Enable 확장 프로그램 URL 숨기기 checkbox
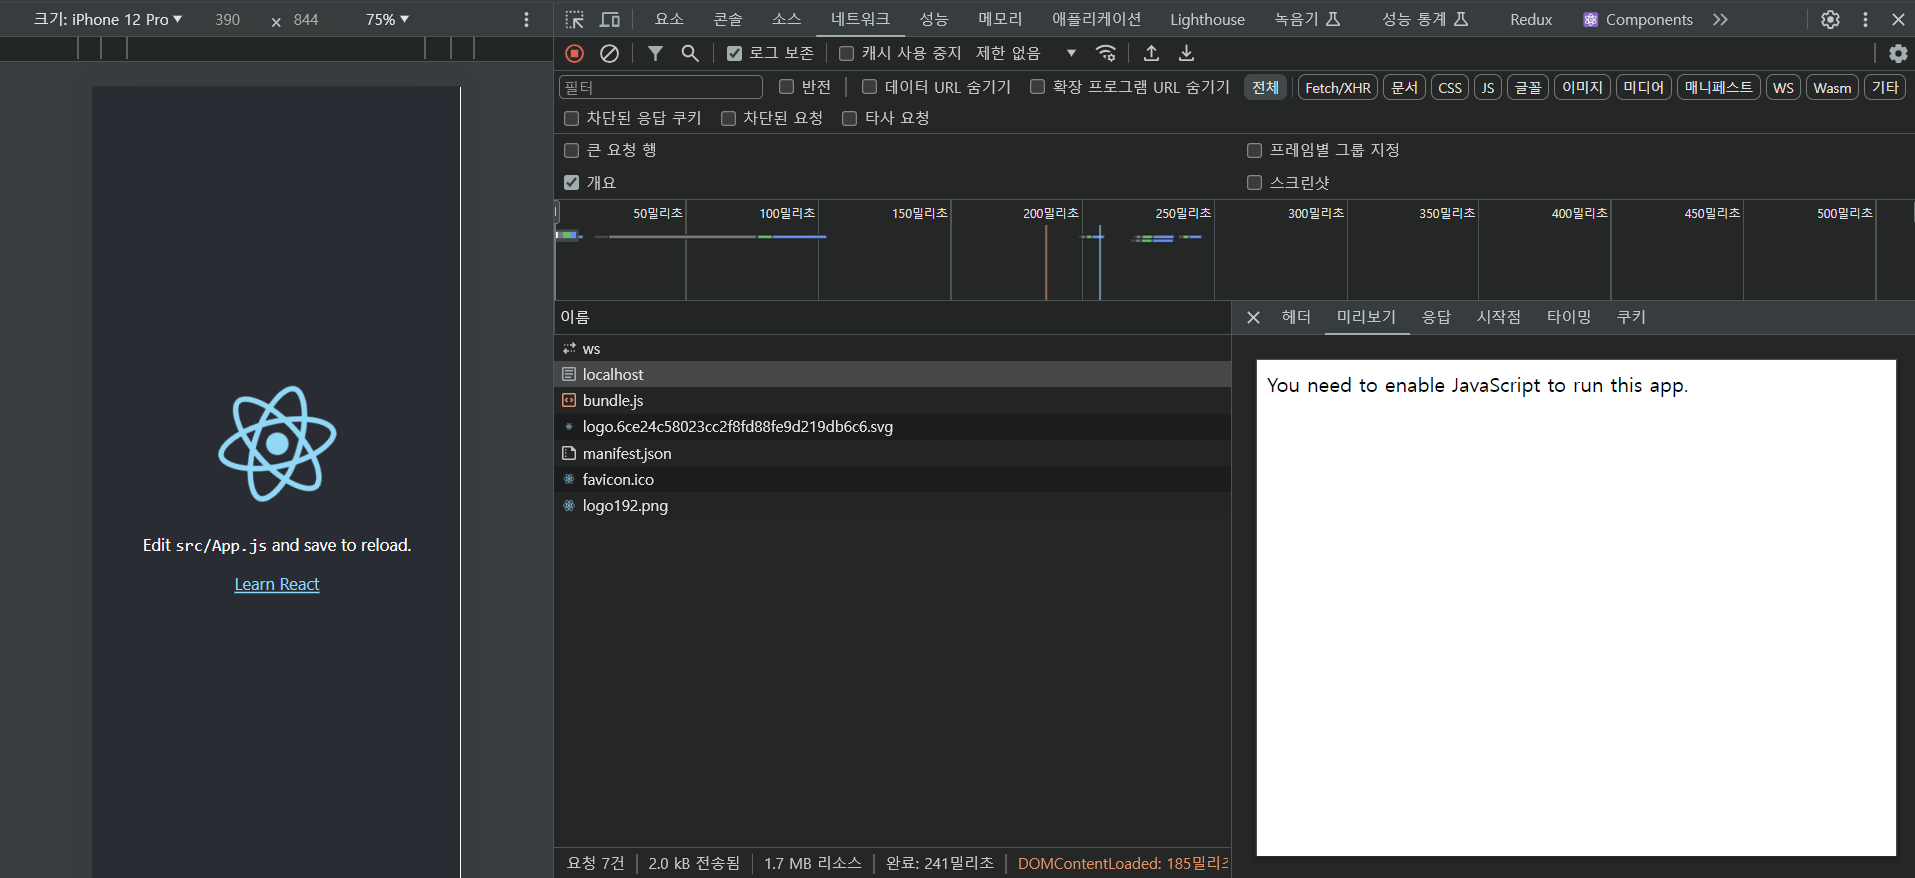The width and height of the screenshot is (1915, 878). (x=1037, y=87)
